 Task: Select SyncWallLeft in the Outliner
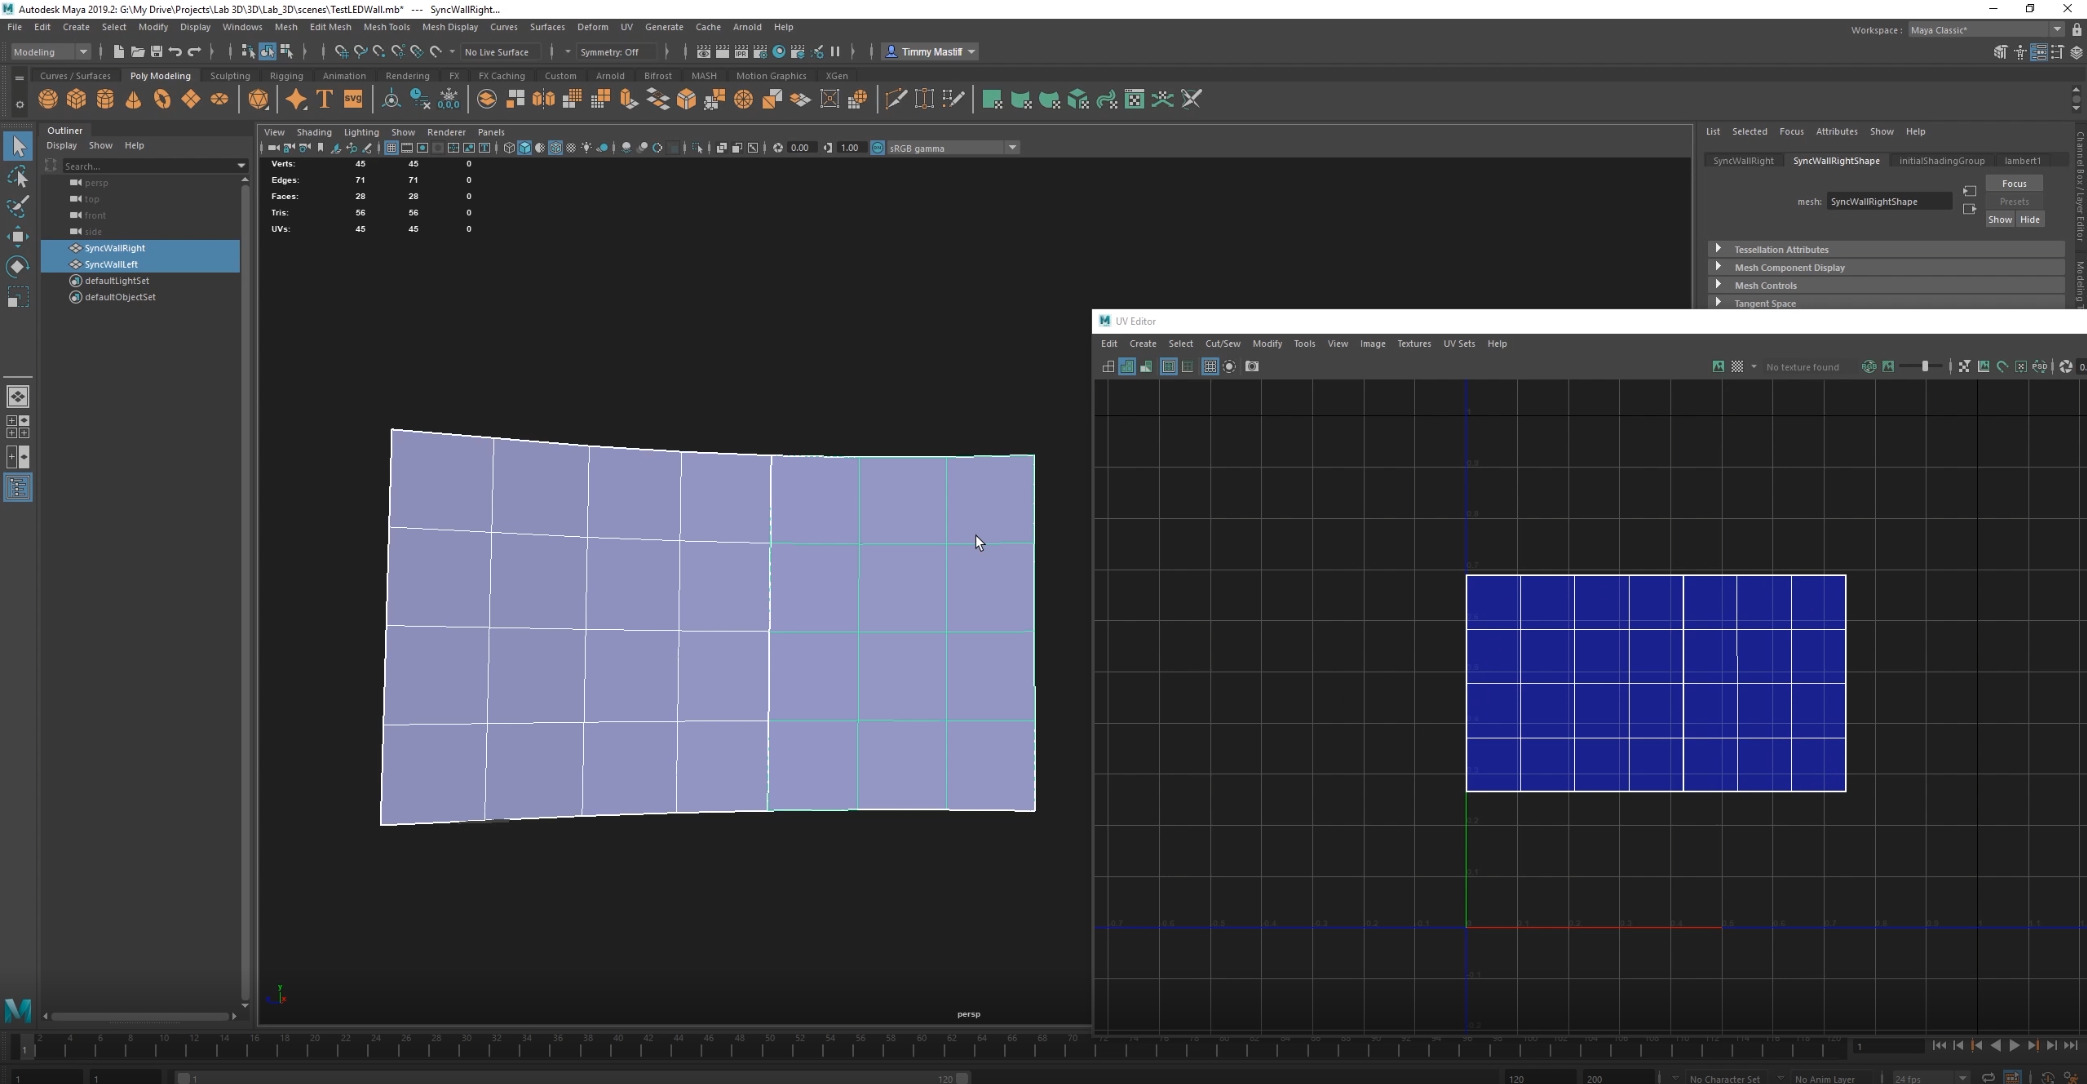111,264
